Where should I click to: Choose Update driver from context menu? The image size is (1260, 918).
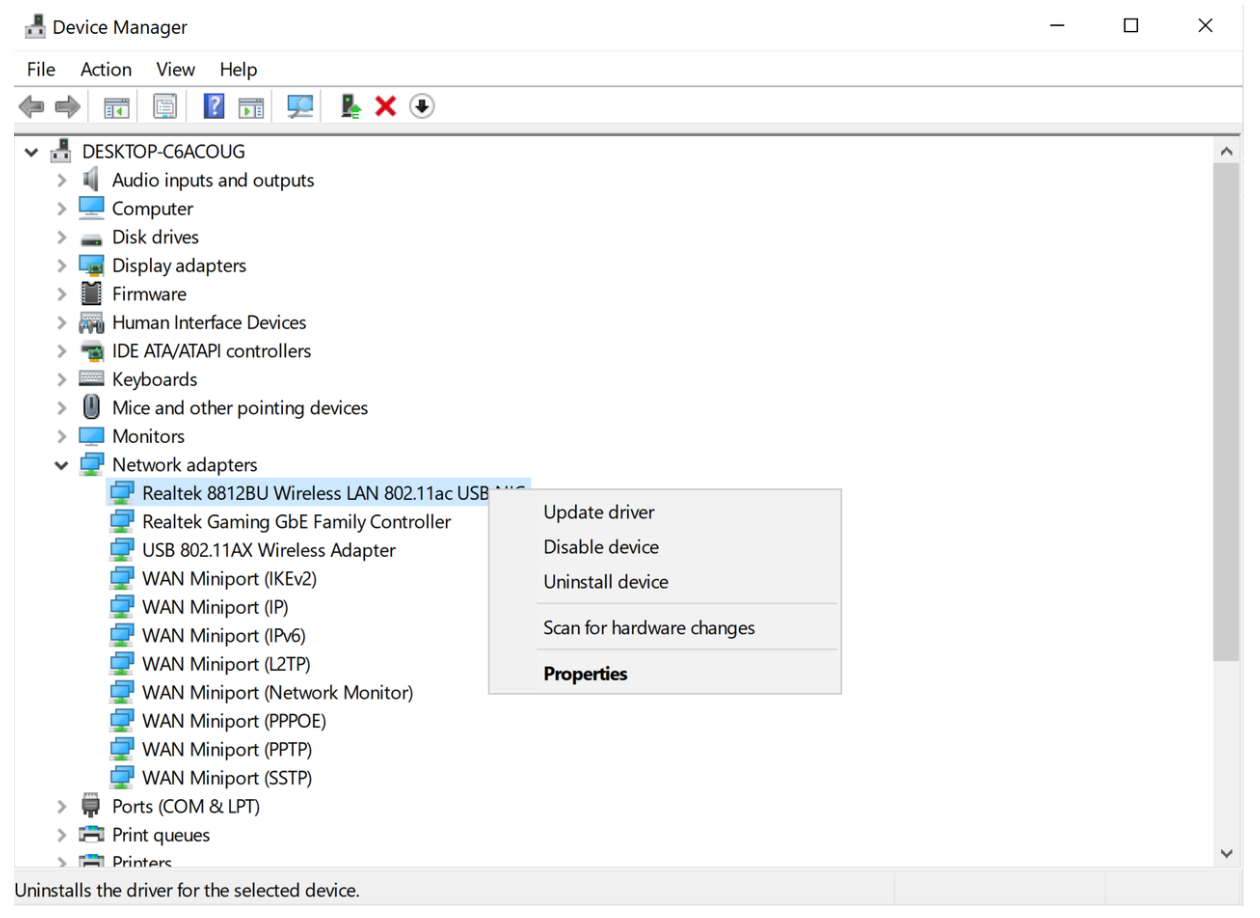tap(599, 512)
